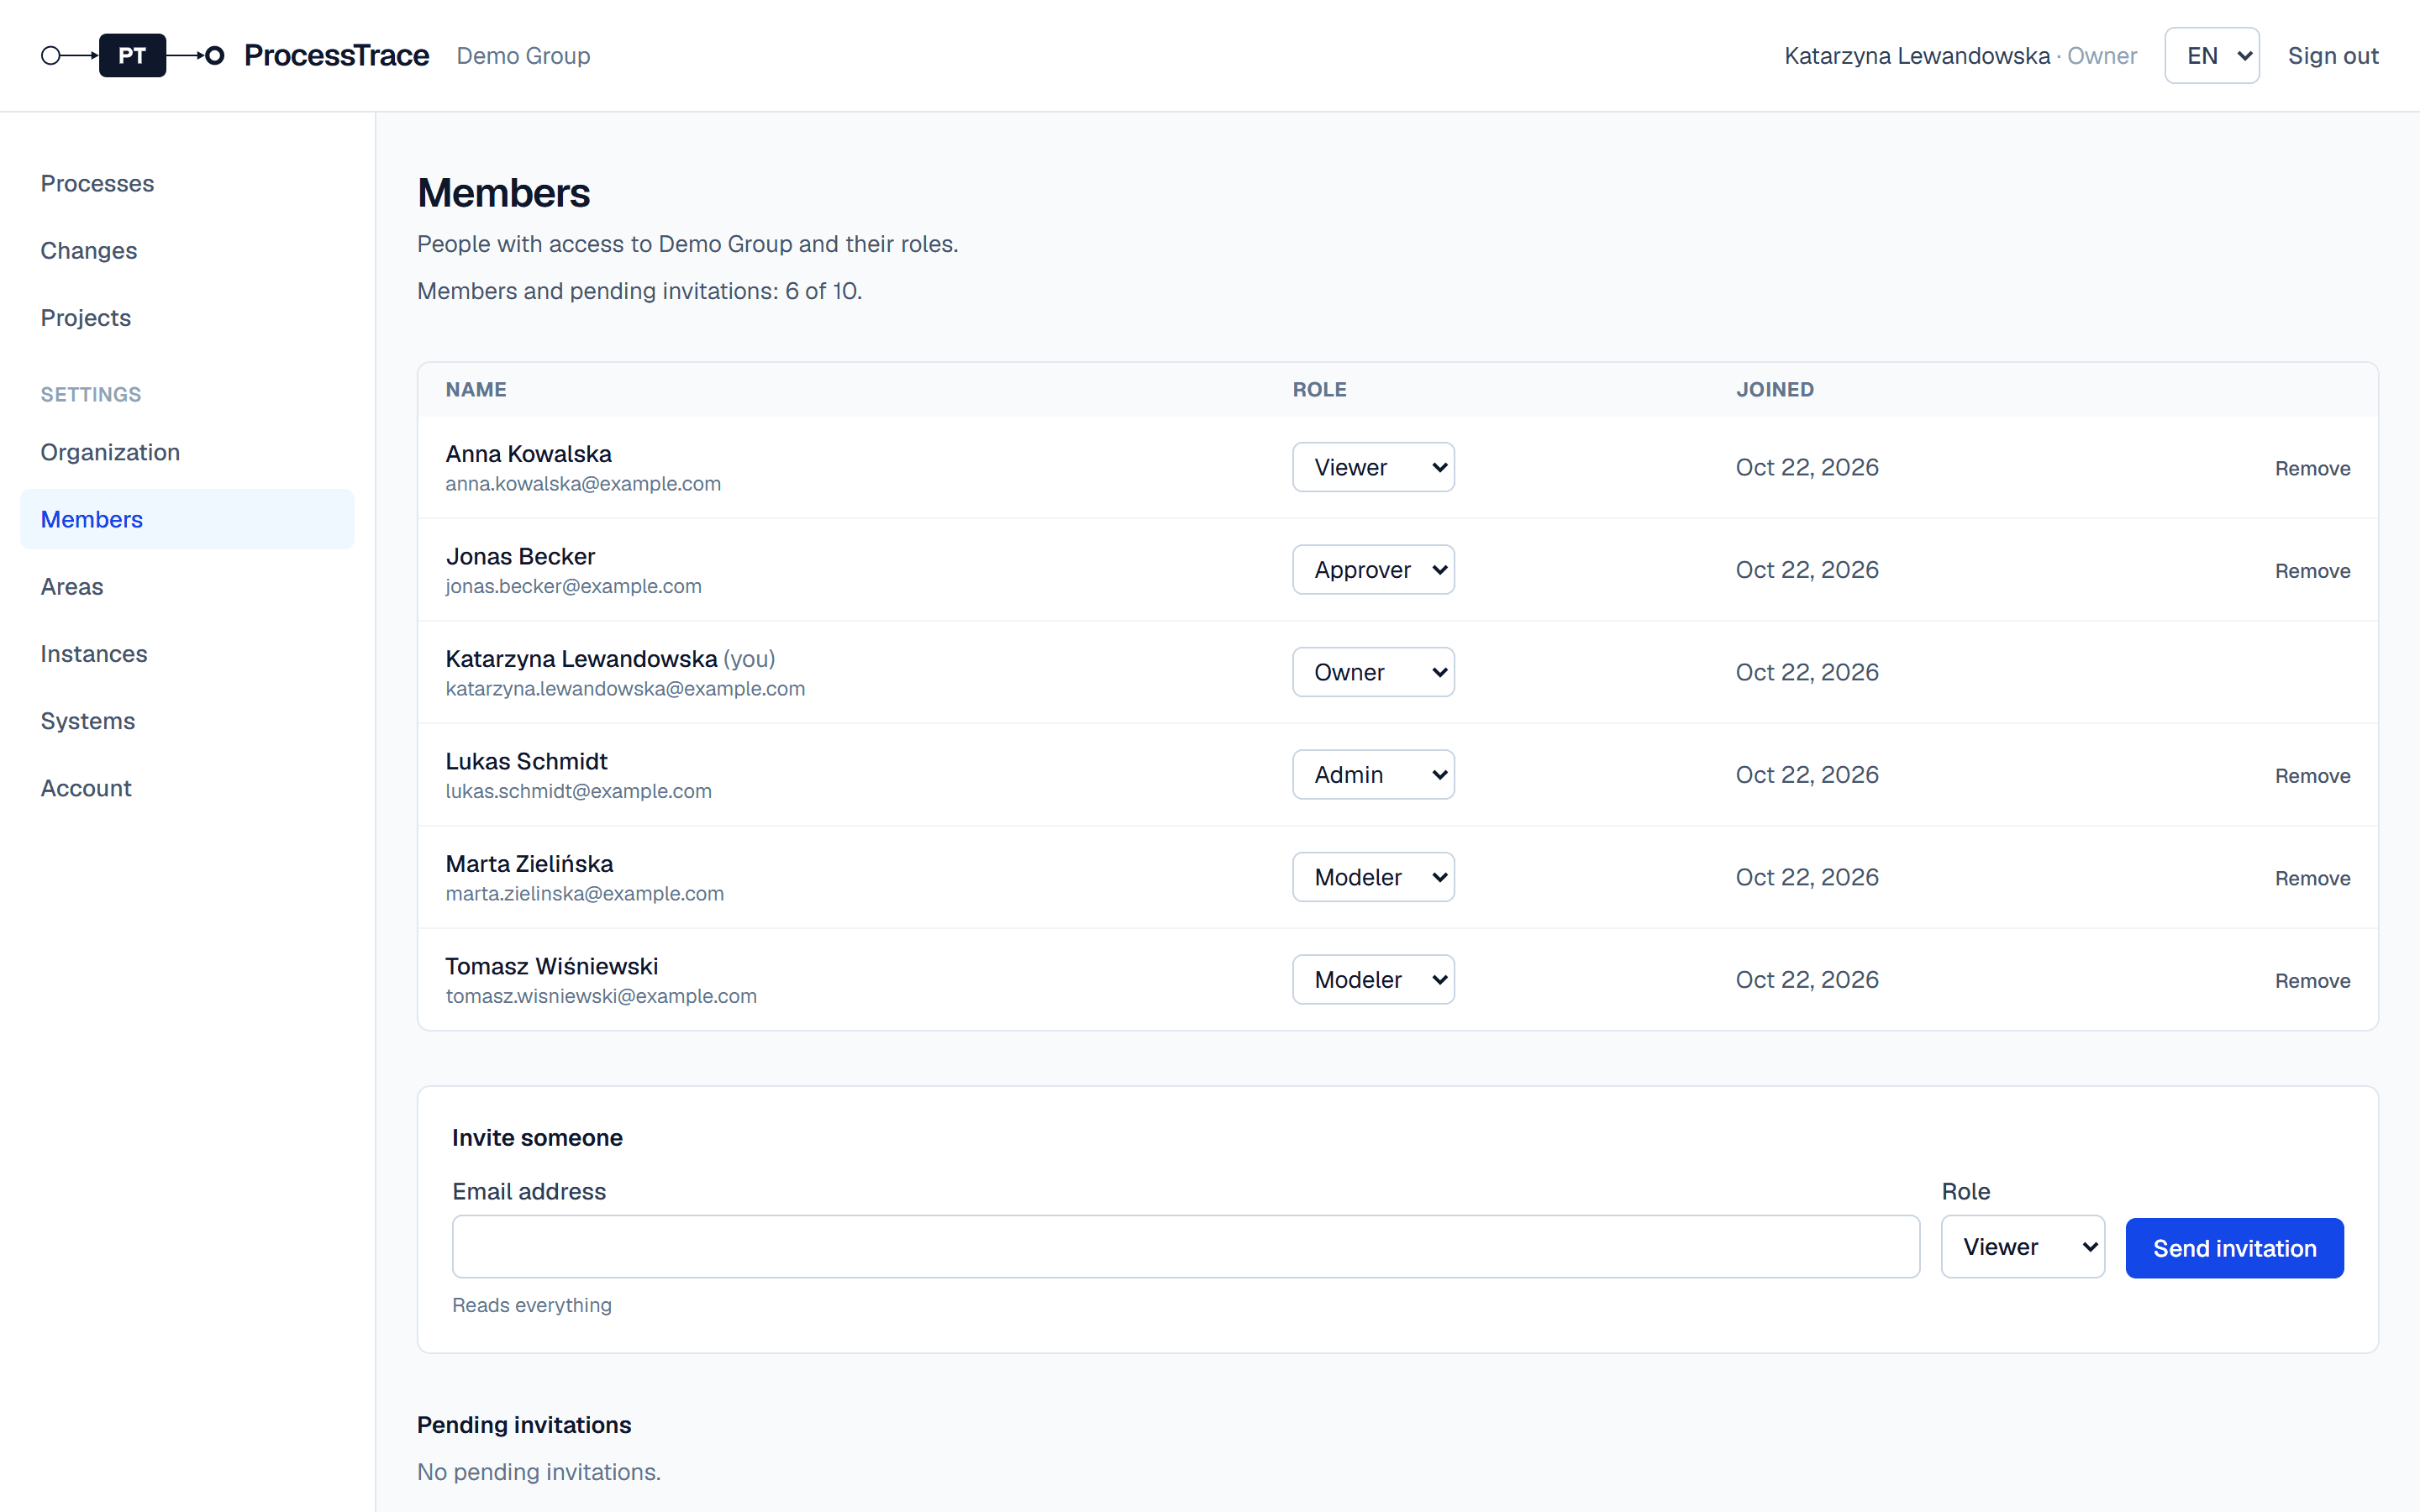The width and height of the screenshot is (2420, 1512).
Task: Remove Lukas Schmidt from members
Action: 2312,776
